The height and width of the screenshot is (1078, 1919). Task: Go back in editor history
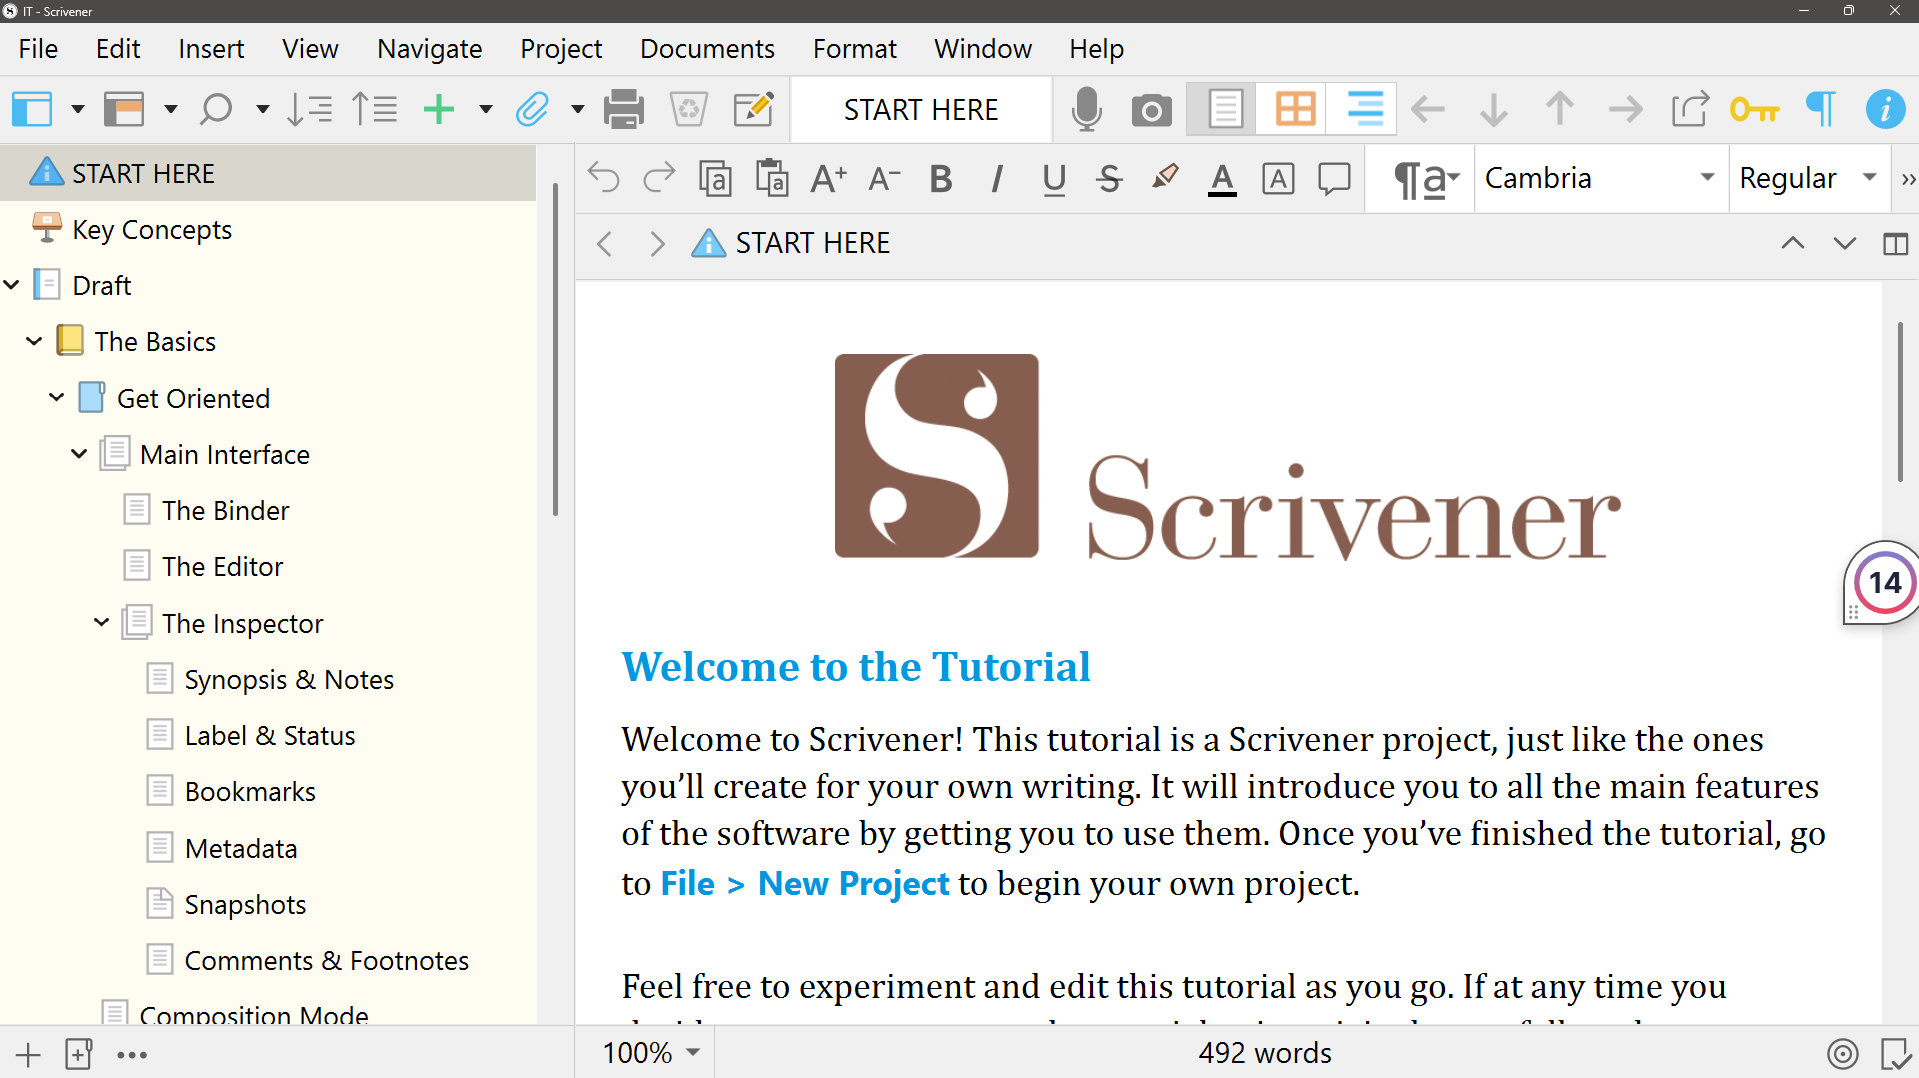(604, 243)
